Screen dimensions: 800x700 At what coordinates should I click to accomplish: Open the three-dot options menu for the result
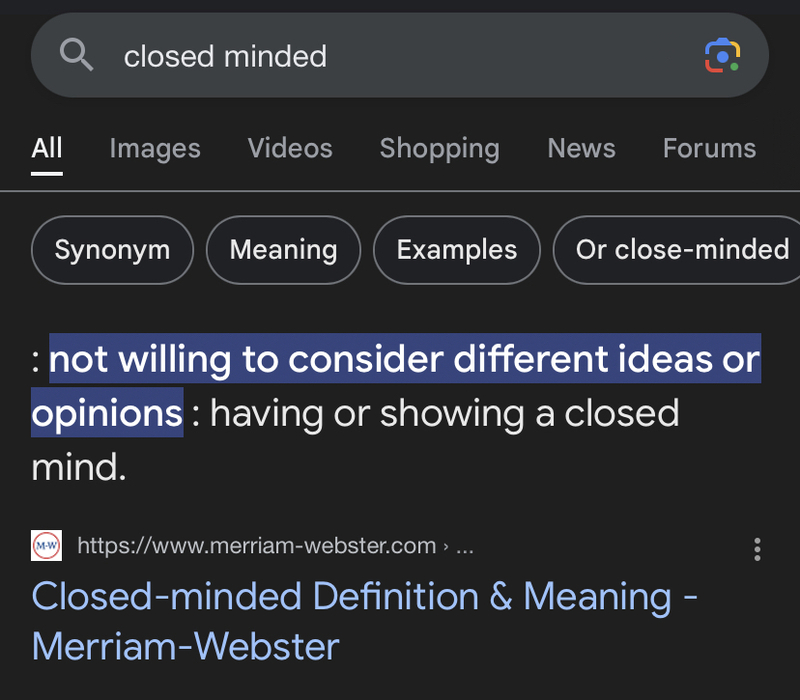(x=757, y=548)
